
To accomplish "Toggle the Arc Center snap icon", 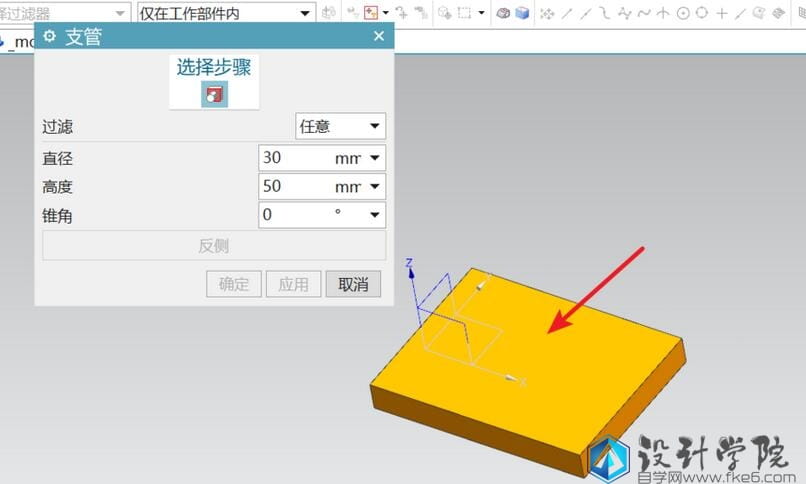I will pos(683,13).
